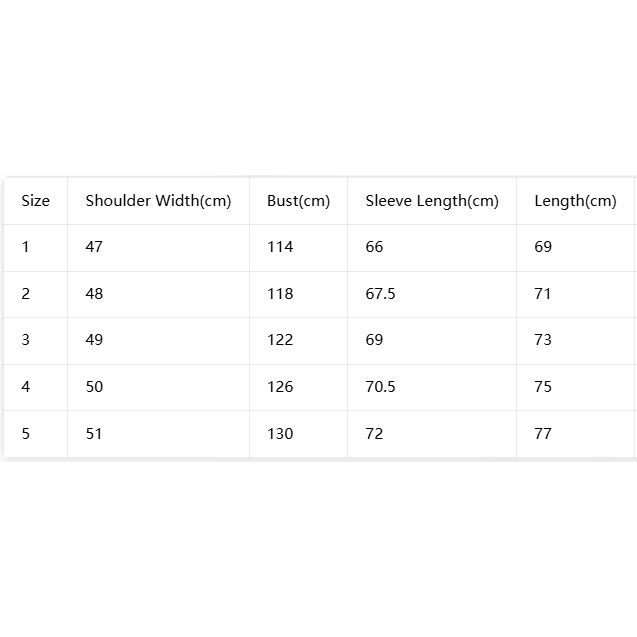This screenshot has width=637, height=637.
Task: Click the Shoulder Width(cm) header
Action: click(x=158, y=201)
